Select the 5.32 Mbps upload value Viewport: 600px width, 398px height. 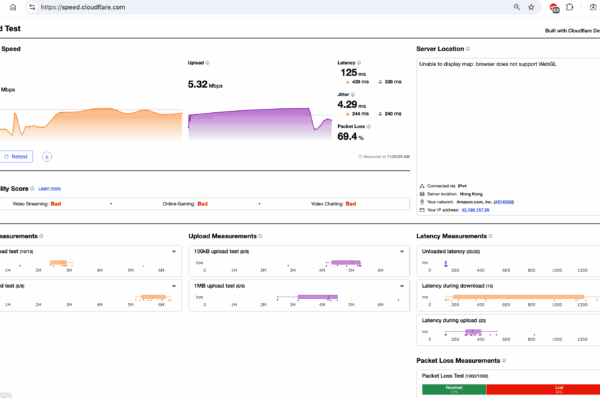[x=205, y=85]
